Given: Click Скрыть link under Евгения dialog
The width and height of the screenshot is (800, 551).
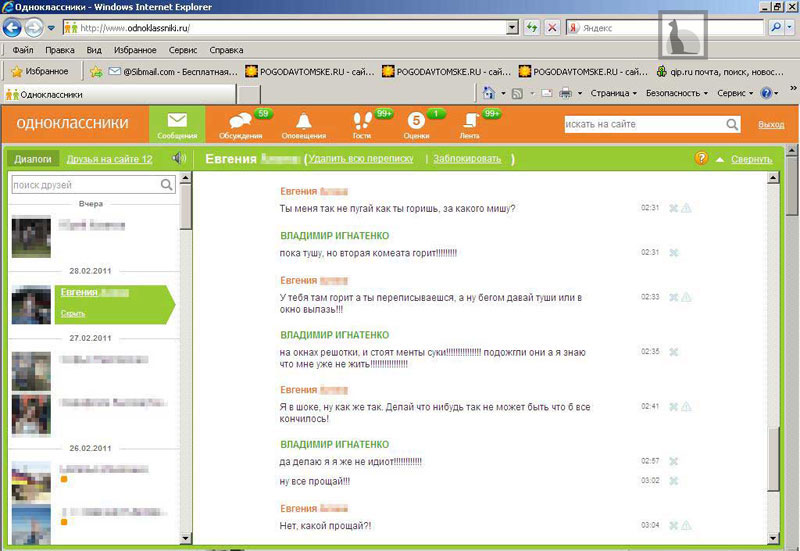Looking at the screenshot, I should coord(73,313).
